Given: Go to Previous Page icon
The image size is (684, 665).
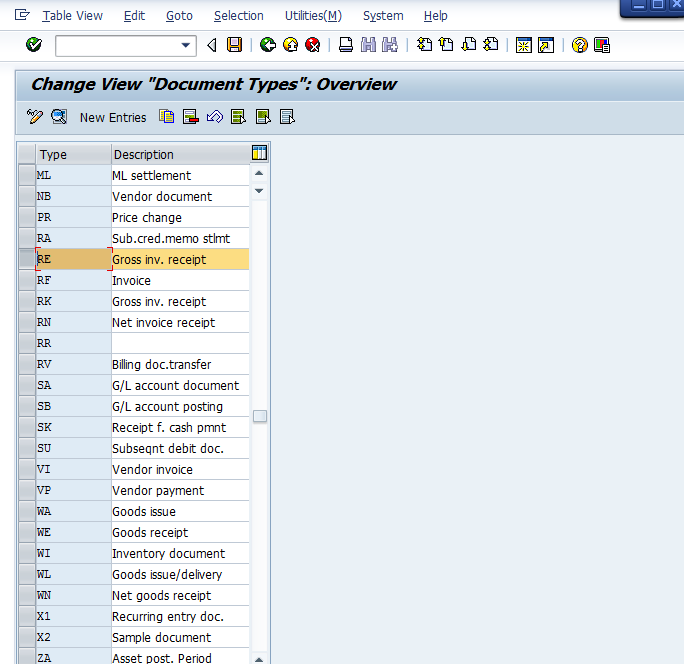Looking at the screenshot, I should tap(446, 45).
